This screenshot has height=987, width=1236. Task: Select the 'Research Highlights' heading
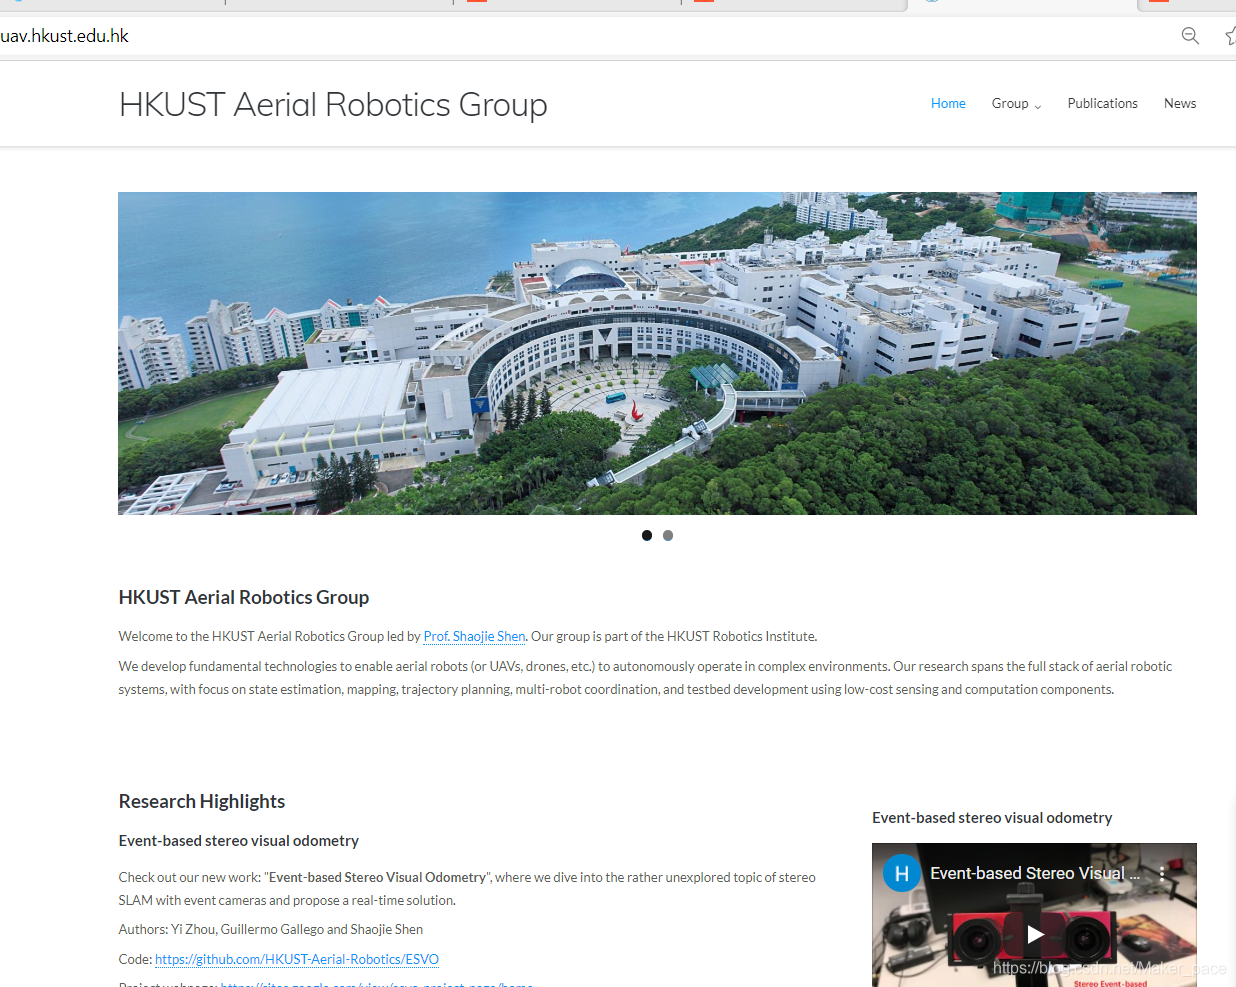point(202,801)
